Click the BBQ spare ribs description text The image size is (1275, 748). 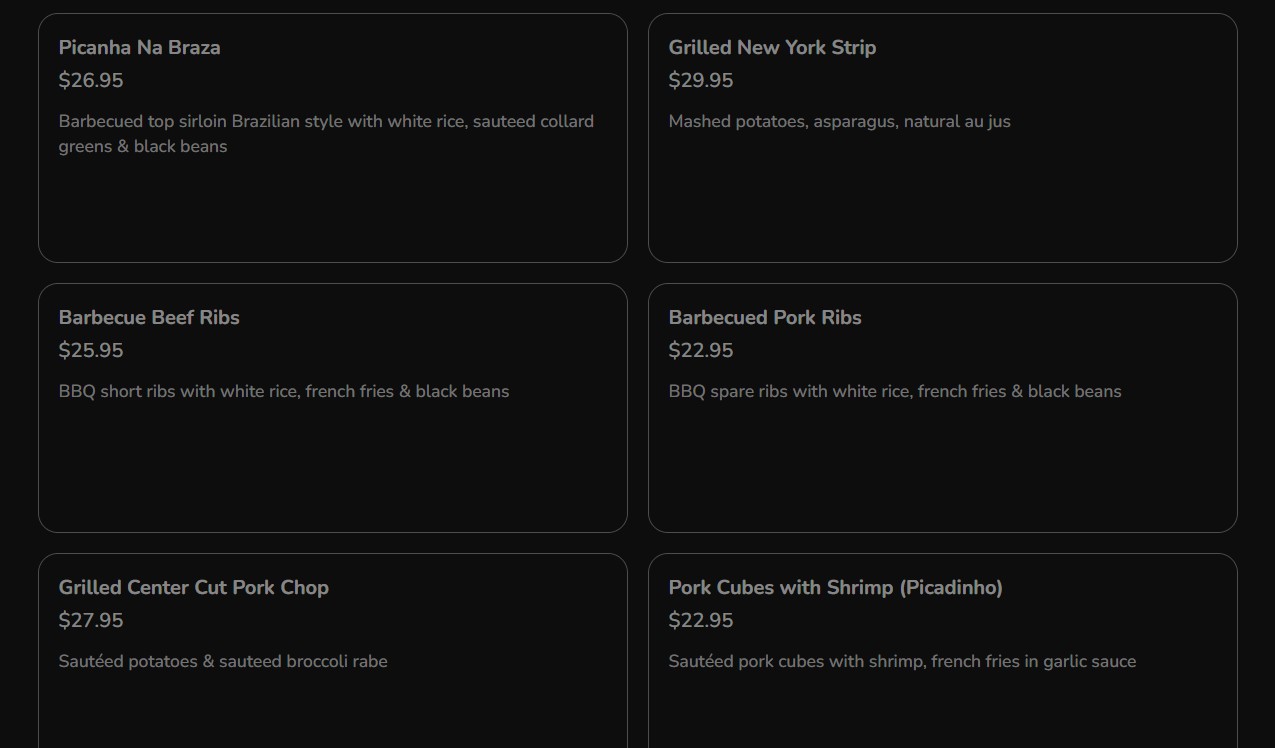pyautogui.click(x=895, y=391)
